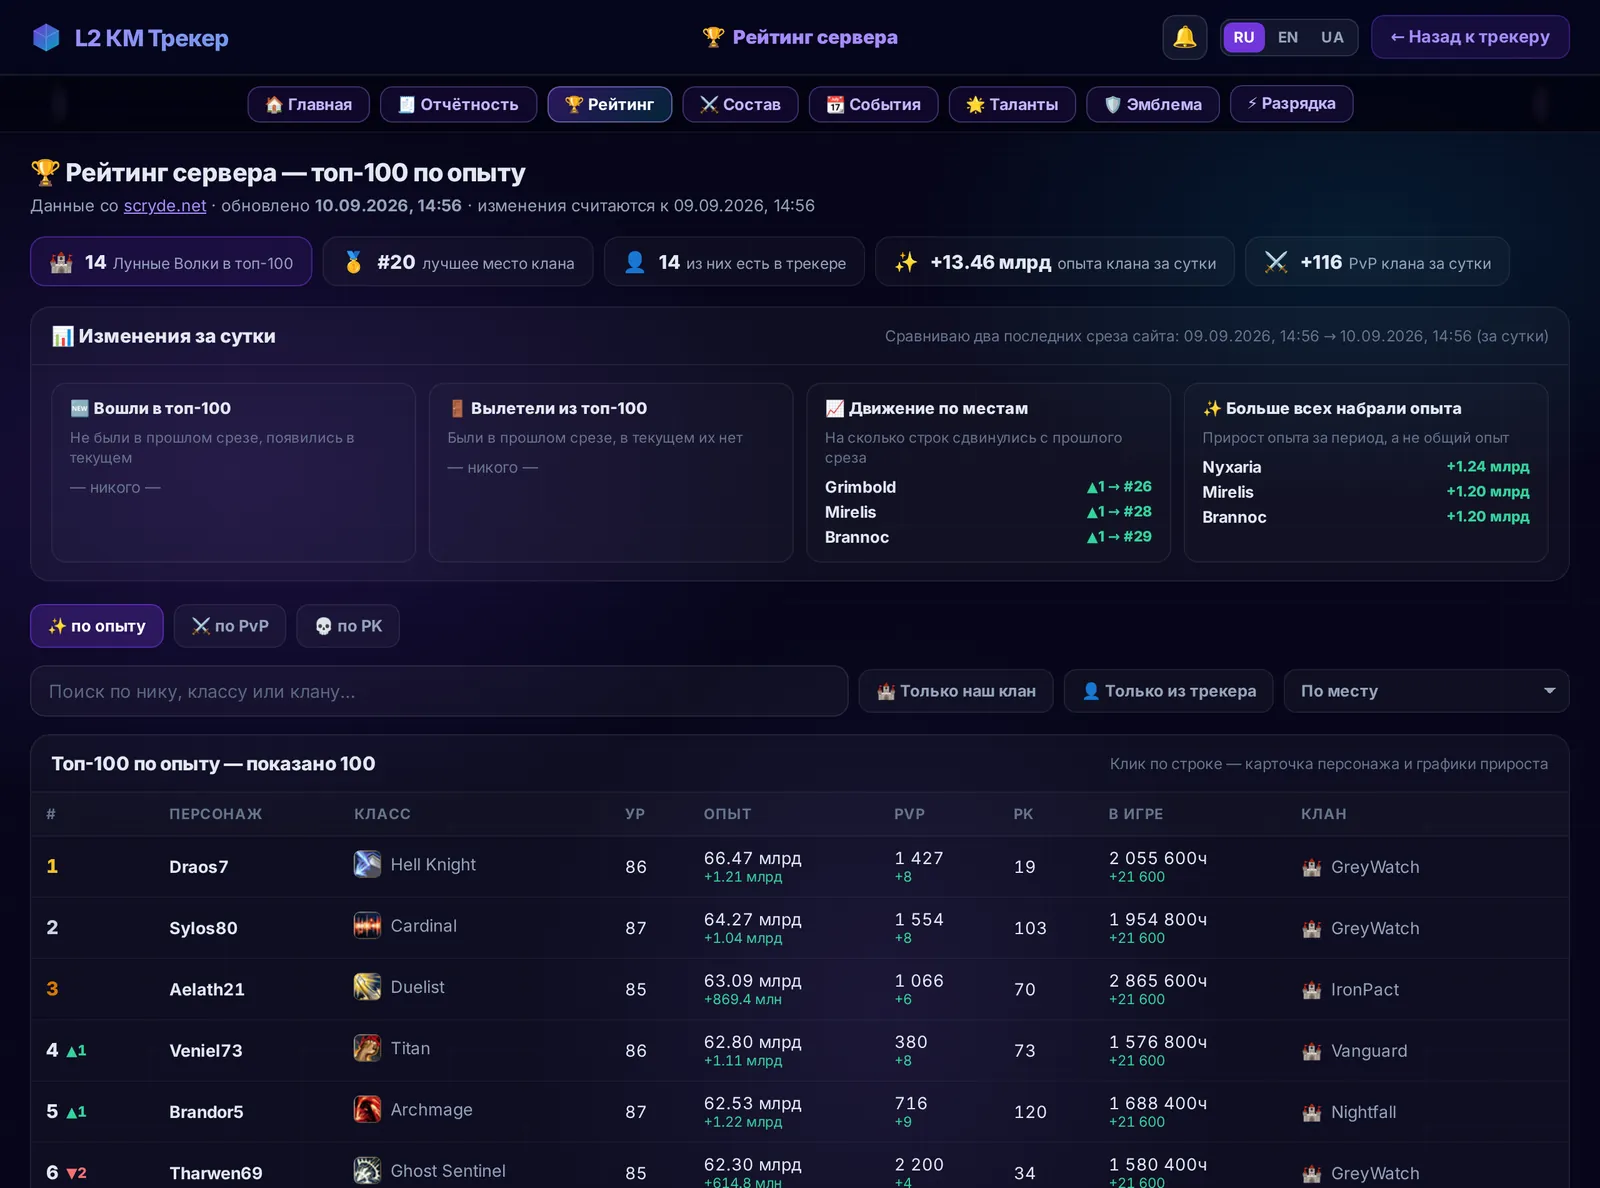Open character row Draos7
This screenshot has height=1188, width=1600.
pos(800,867)
